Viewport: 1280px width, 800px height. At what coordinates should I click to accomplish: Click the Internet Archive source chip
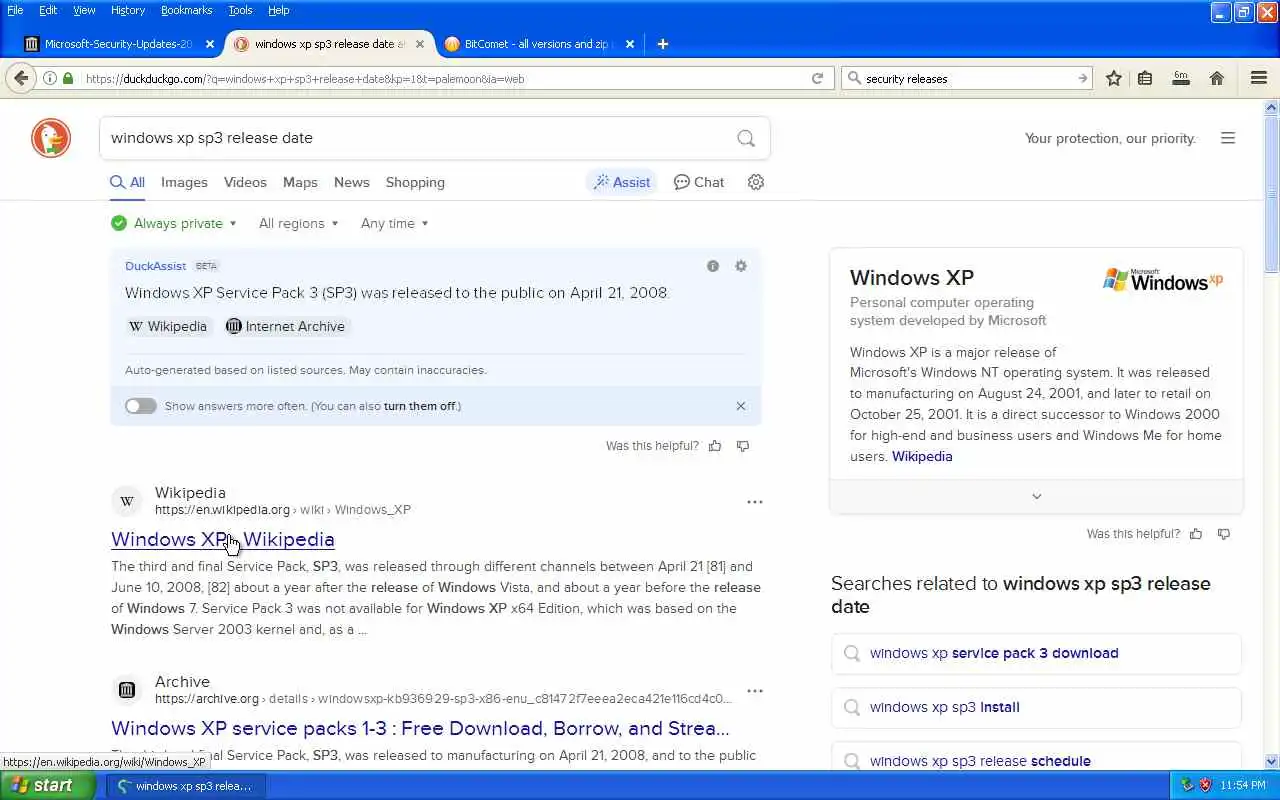285,326
